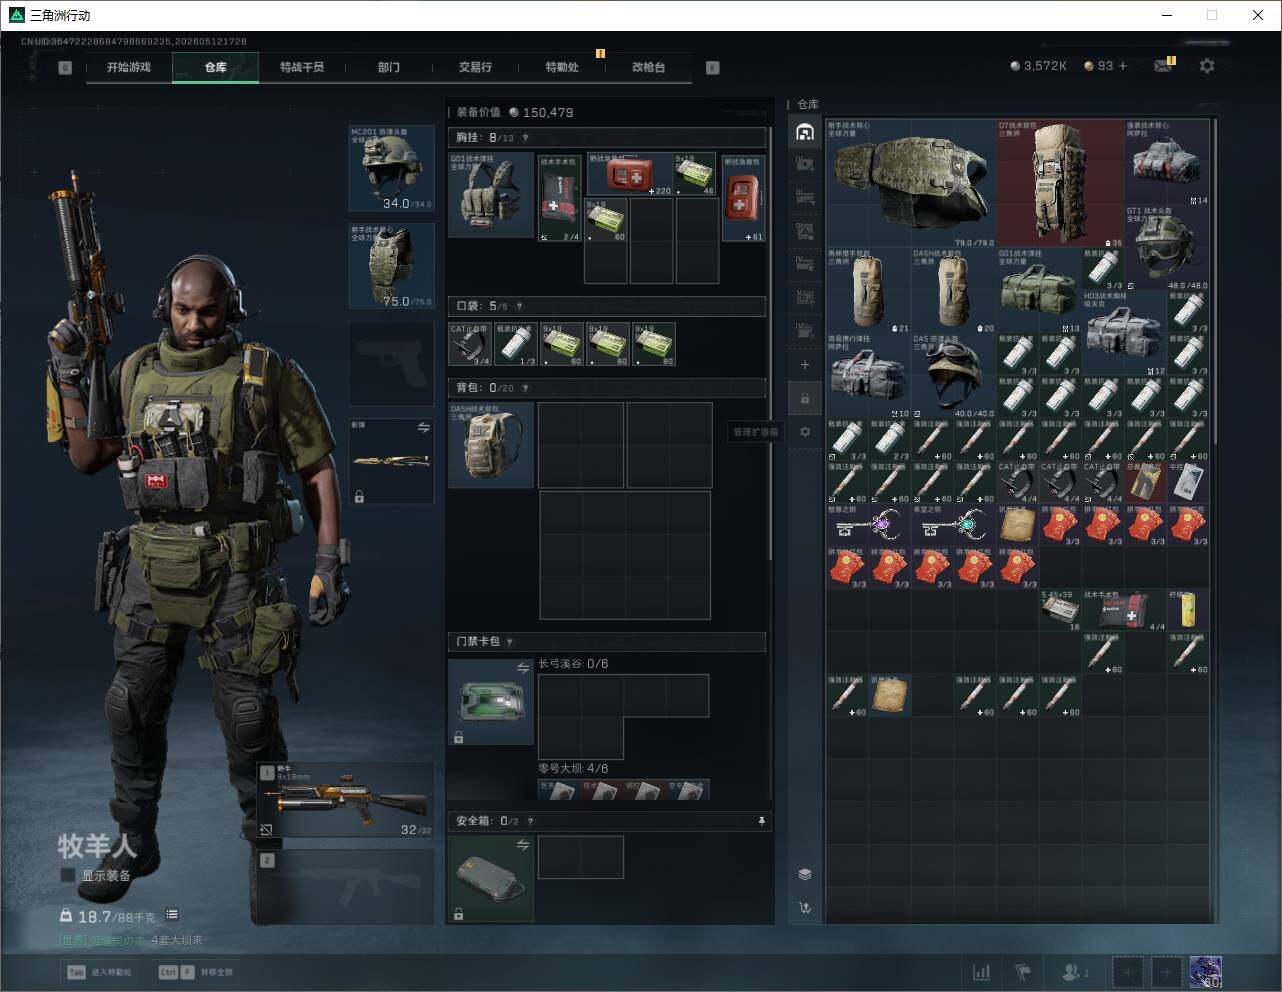The image size is (1282, 992).
Task: Click the 进入特勤处 shortcut button
Action: (x=99, y=972)
